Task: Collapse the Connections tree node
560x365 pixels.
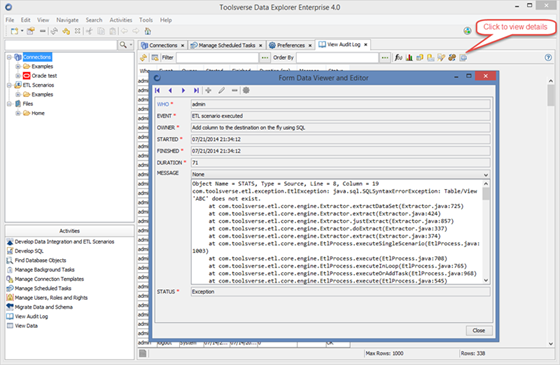Action: (10, 57)
